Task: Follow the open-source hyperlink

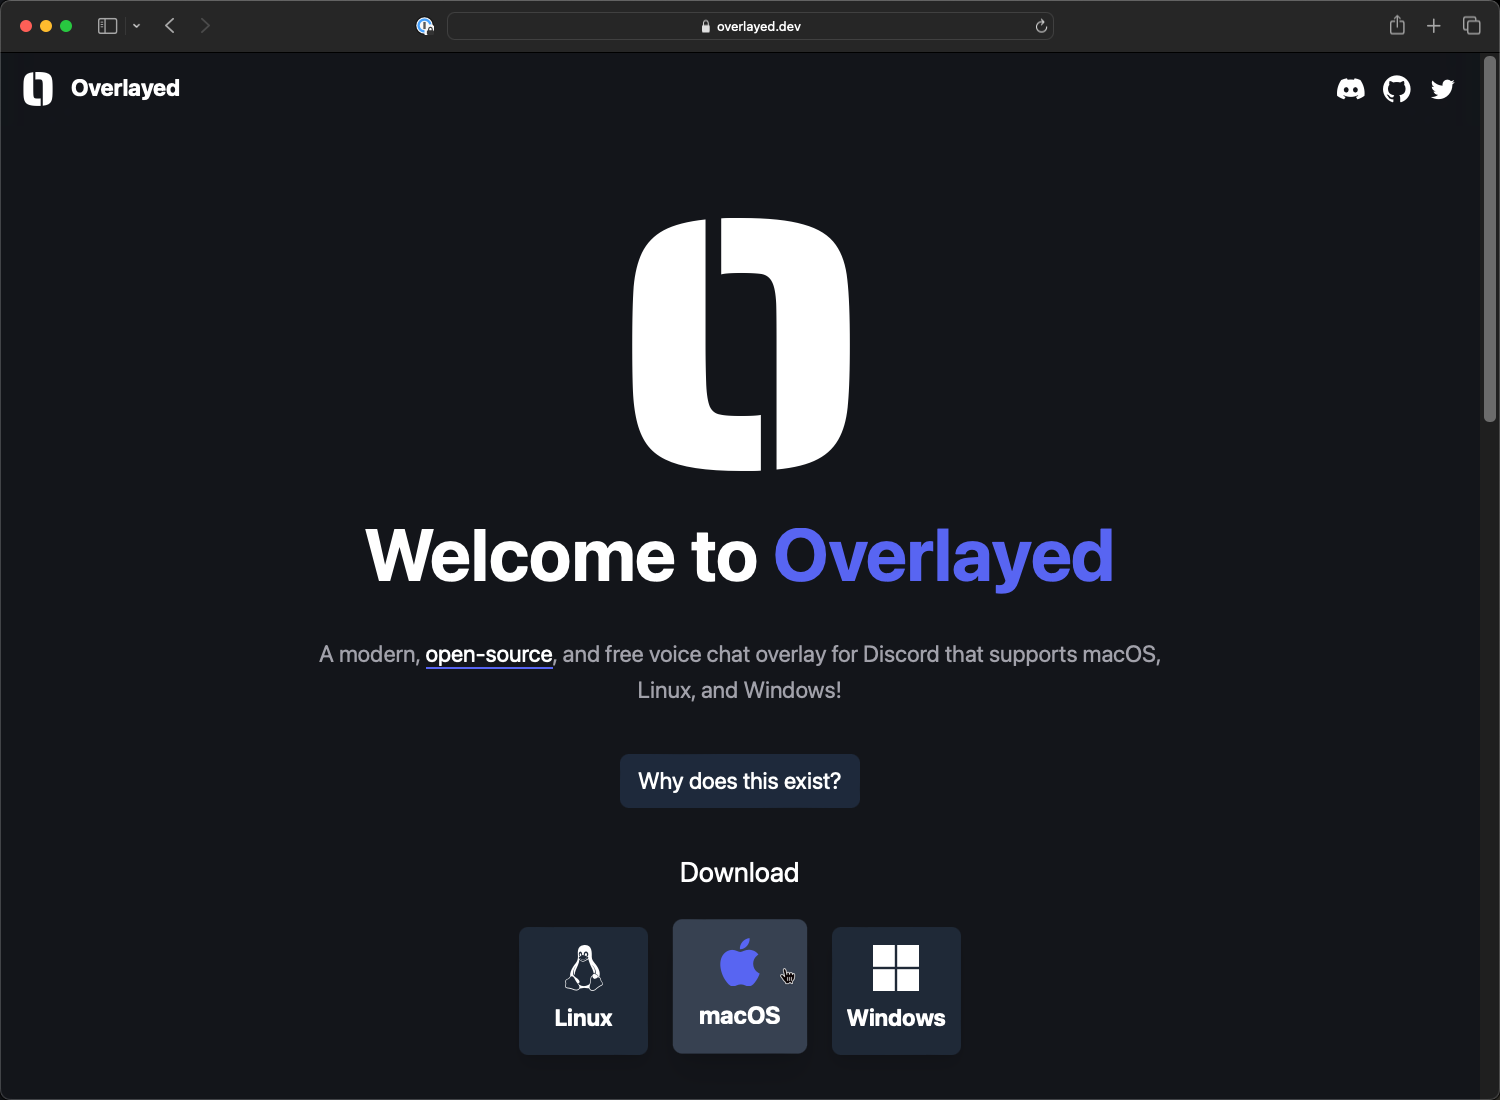Action: pyautogui.click(x=488, y=655)
